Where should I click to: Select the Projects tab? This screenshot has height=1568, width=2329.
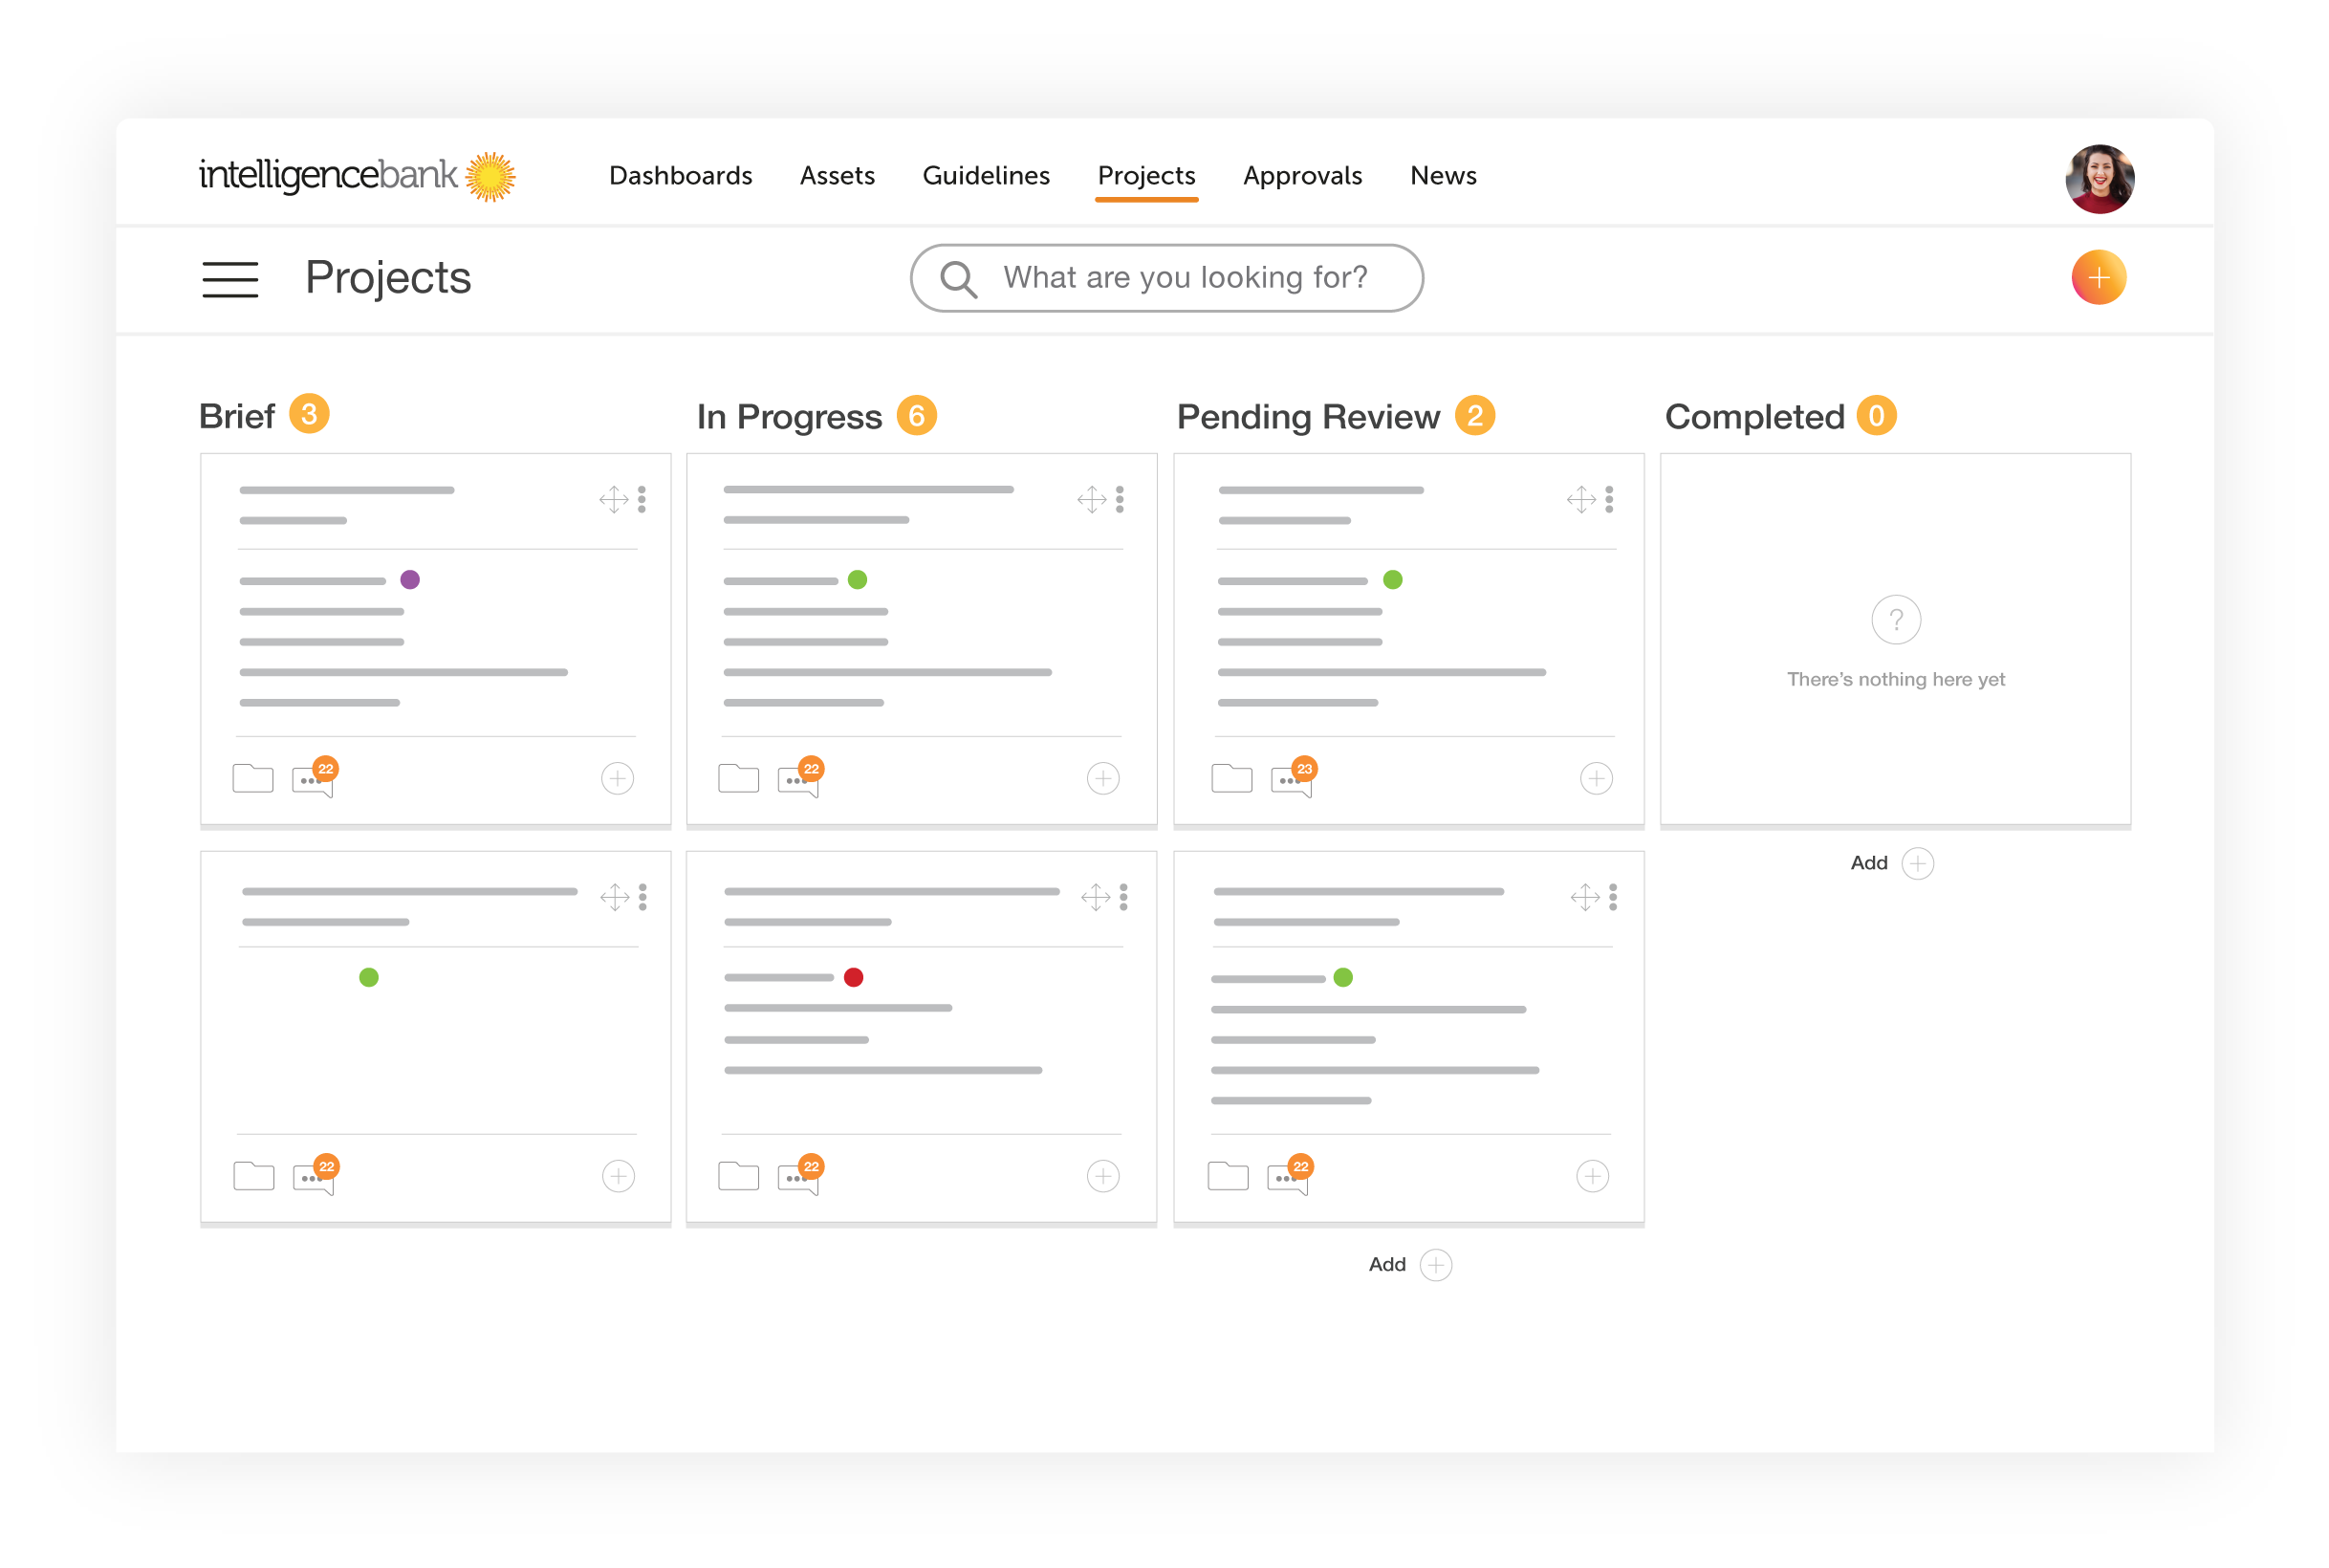coord(1146,176)
